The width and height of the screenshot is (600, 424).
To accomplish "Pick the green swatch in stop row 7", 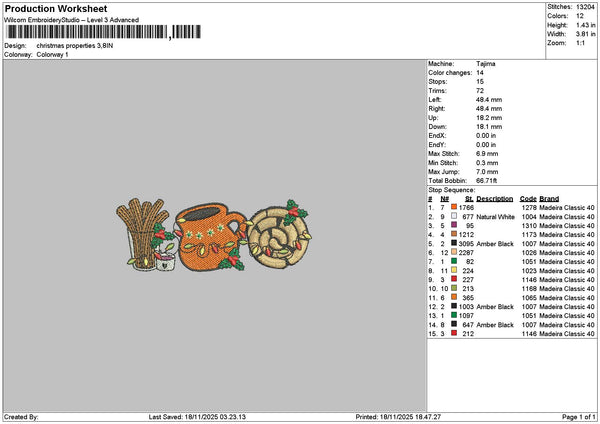I will coord(454,261).
